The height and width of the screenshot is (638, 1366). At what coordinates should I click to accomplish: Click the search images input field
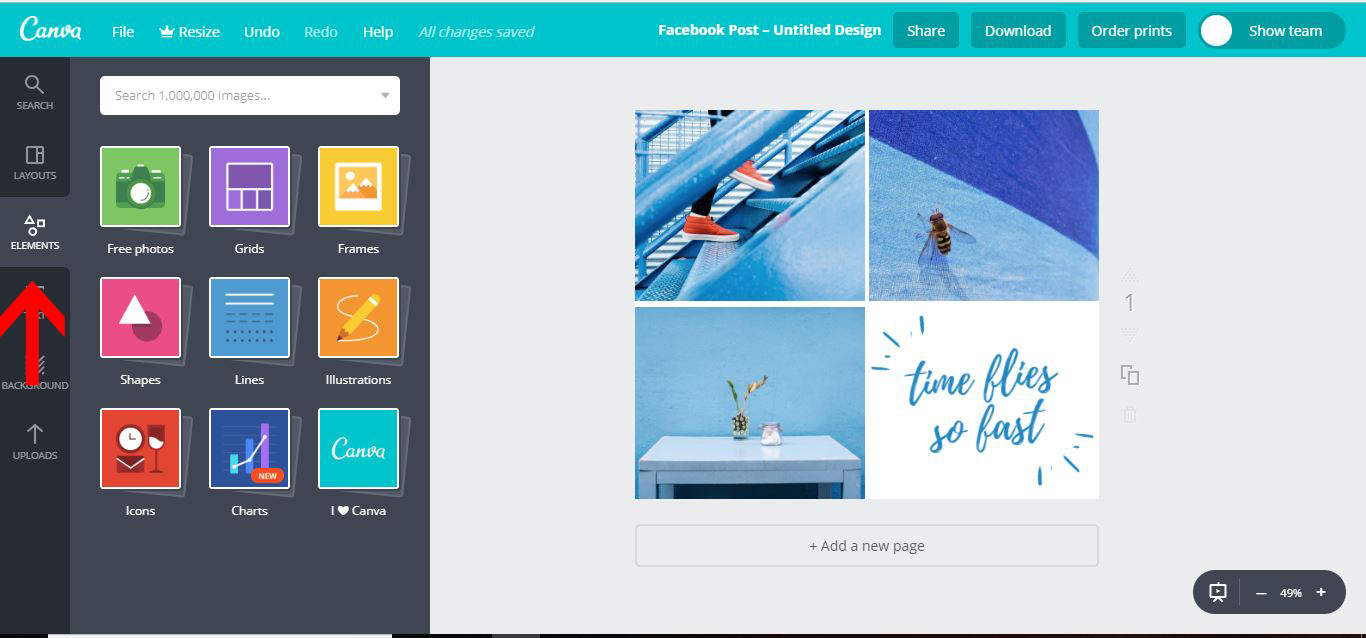tap(230, 94)
